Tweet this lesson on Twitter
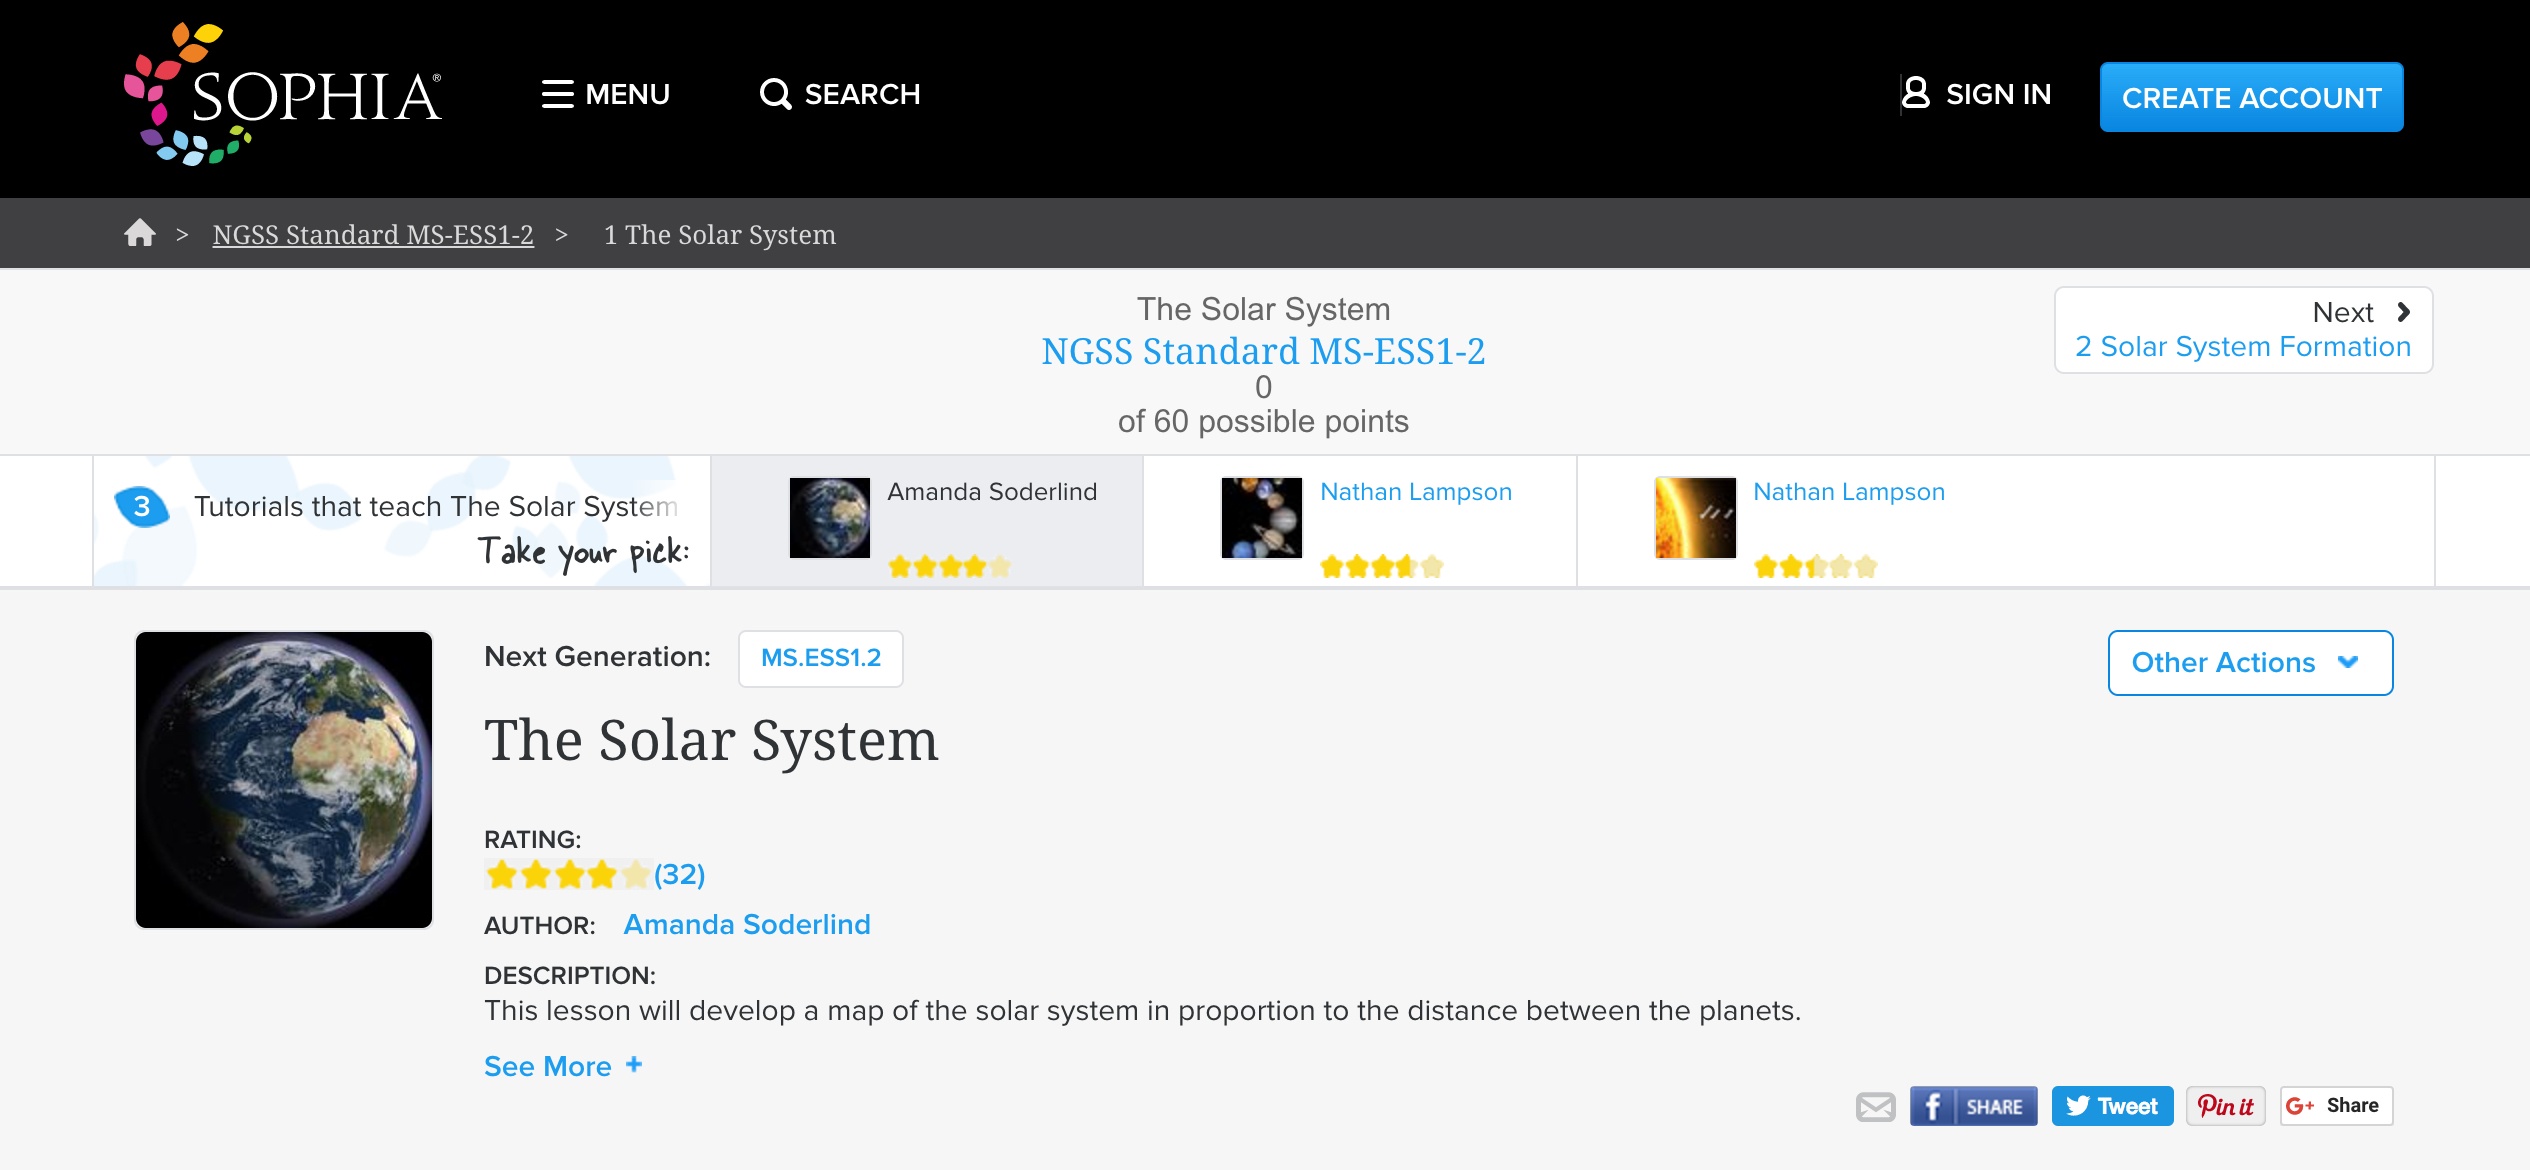The width and height of the screenshot is (2530, 1170). pyautogui.click(x=2111, y=1106)
